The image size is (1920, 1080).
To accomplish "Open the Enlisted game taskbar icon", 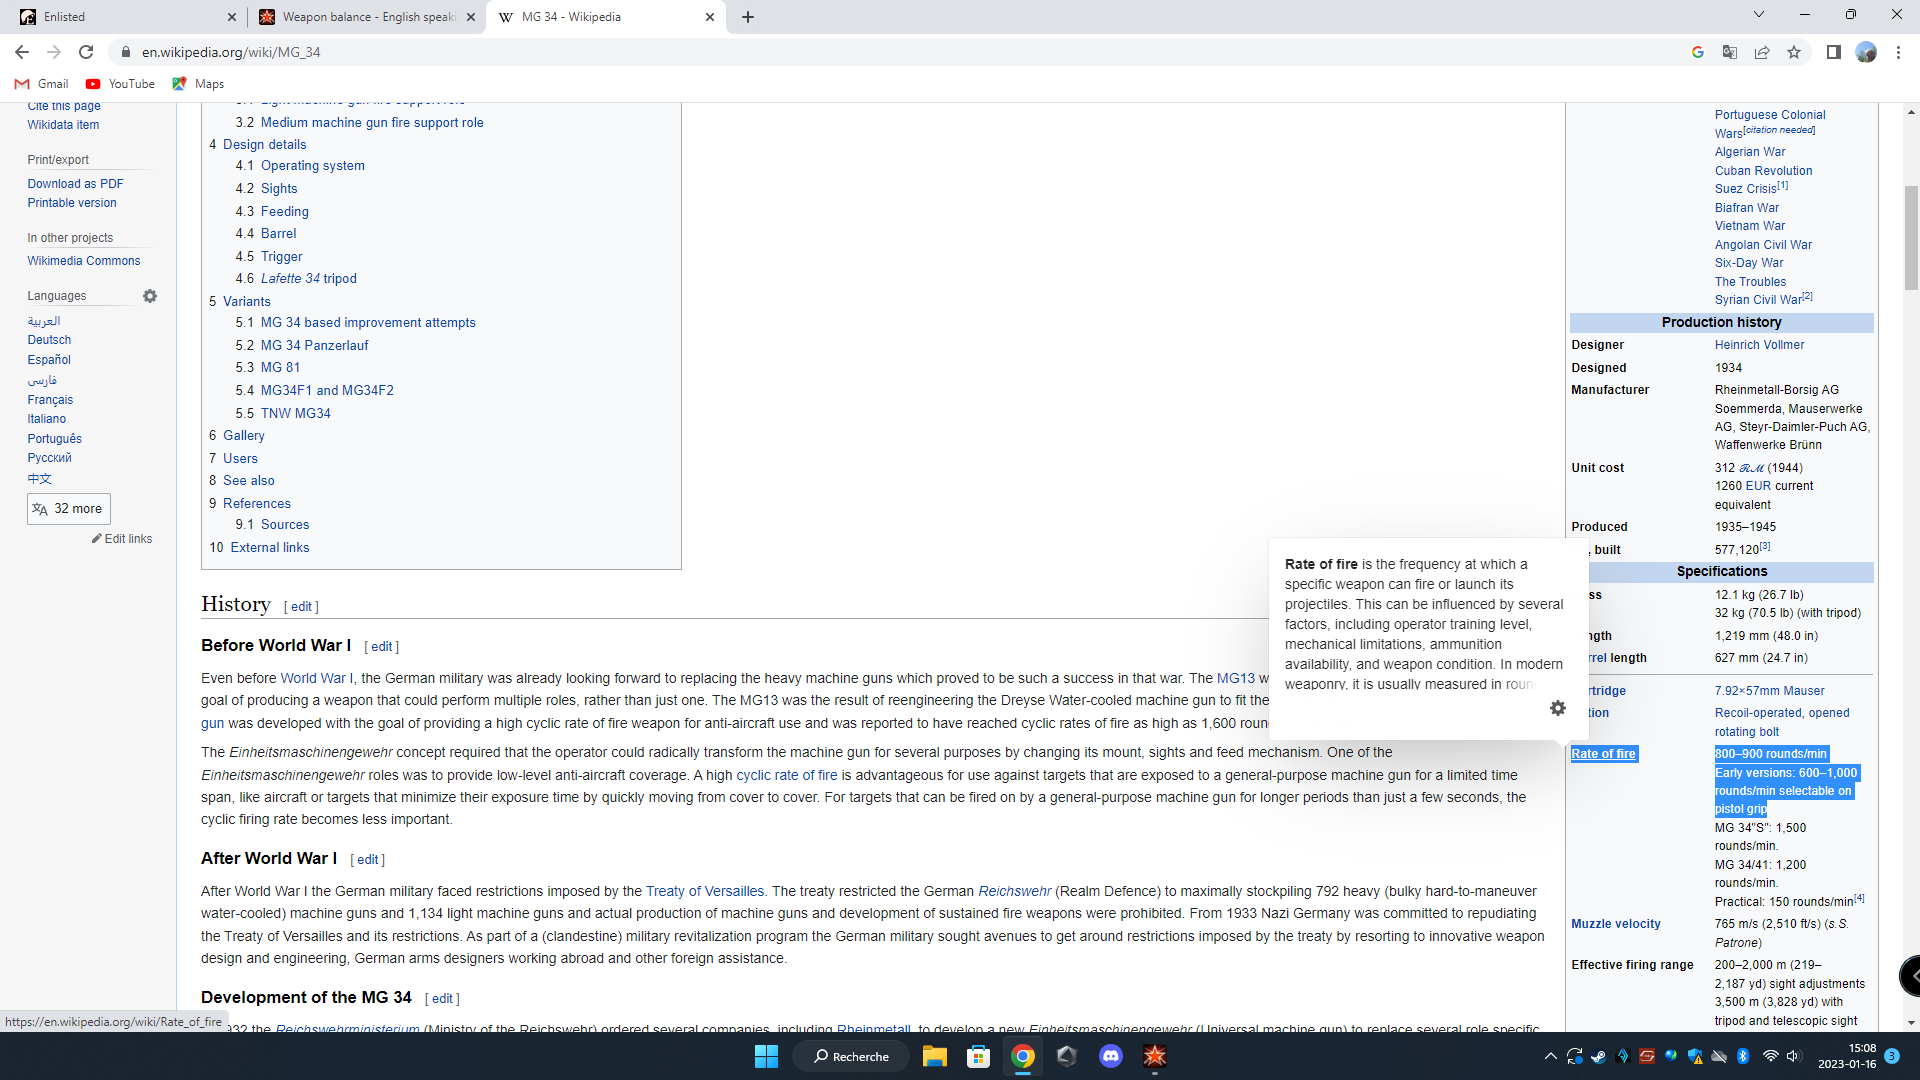I will [x=1154, y=1056].
